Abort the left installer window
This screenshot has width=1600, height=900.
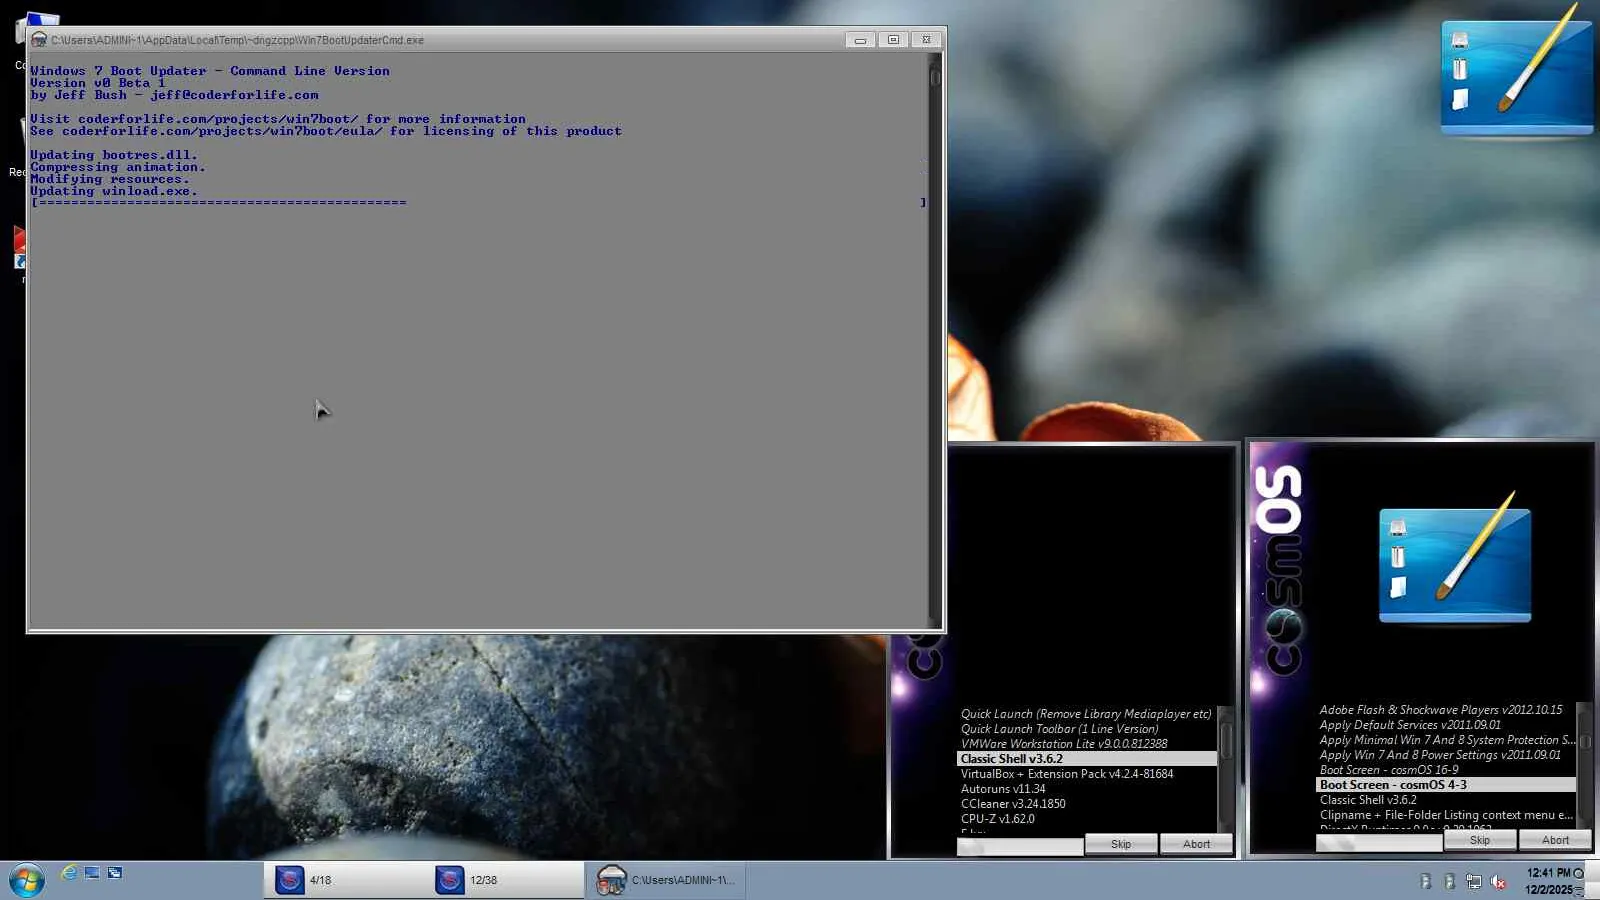1196,844
